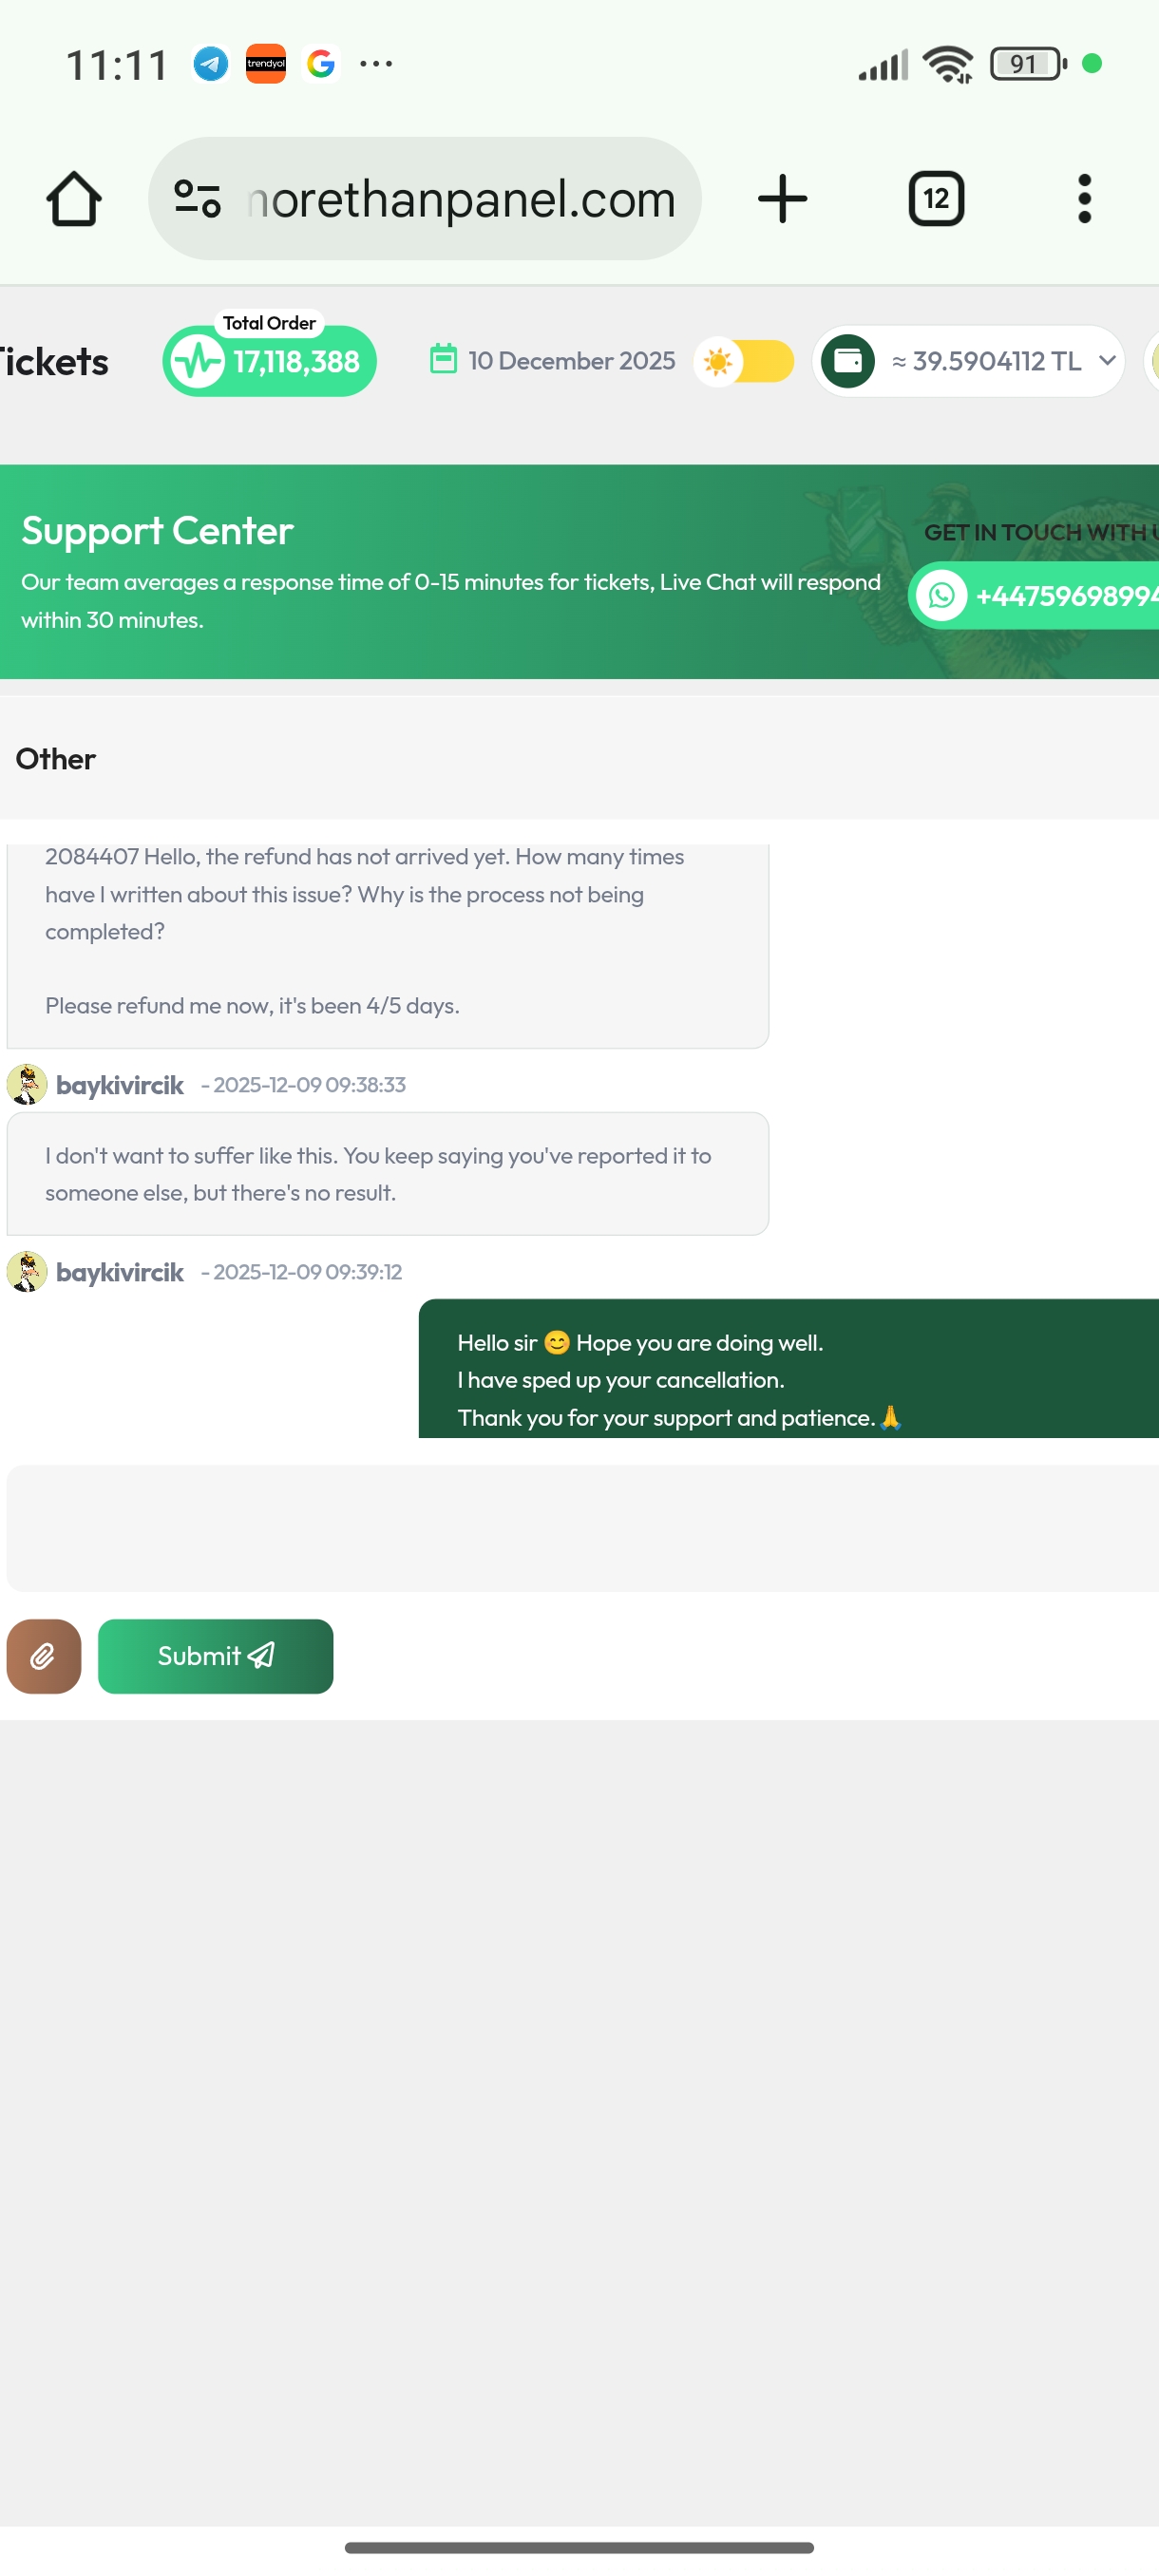Viewport: 1159px width, 2576px height.
Task: Tap the browser home icon
Action: click(x=74, y=199)
